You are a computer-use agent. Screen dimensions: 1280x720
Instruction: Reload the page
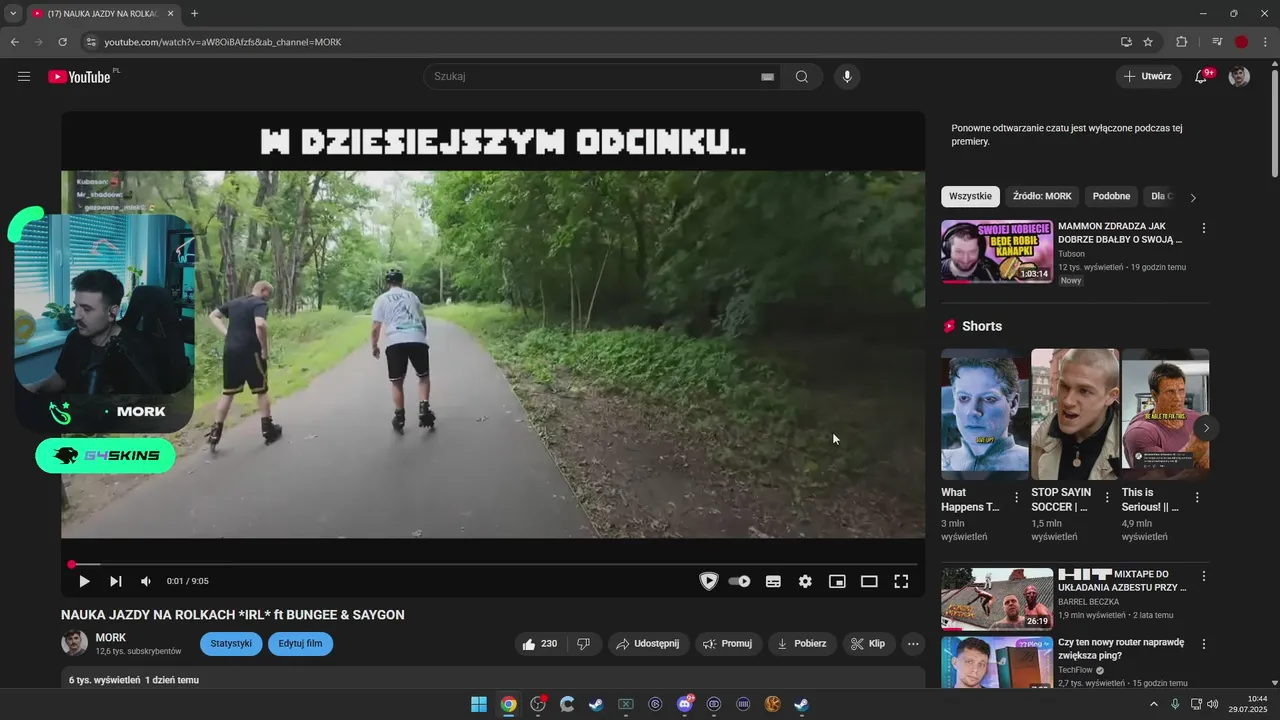62,42
